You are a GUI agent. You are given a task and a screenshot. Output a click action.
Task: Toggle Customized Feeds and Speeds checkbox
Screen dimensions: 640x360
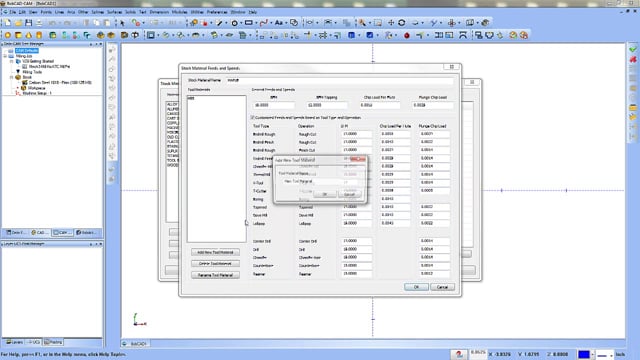tap(253, 118)
